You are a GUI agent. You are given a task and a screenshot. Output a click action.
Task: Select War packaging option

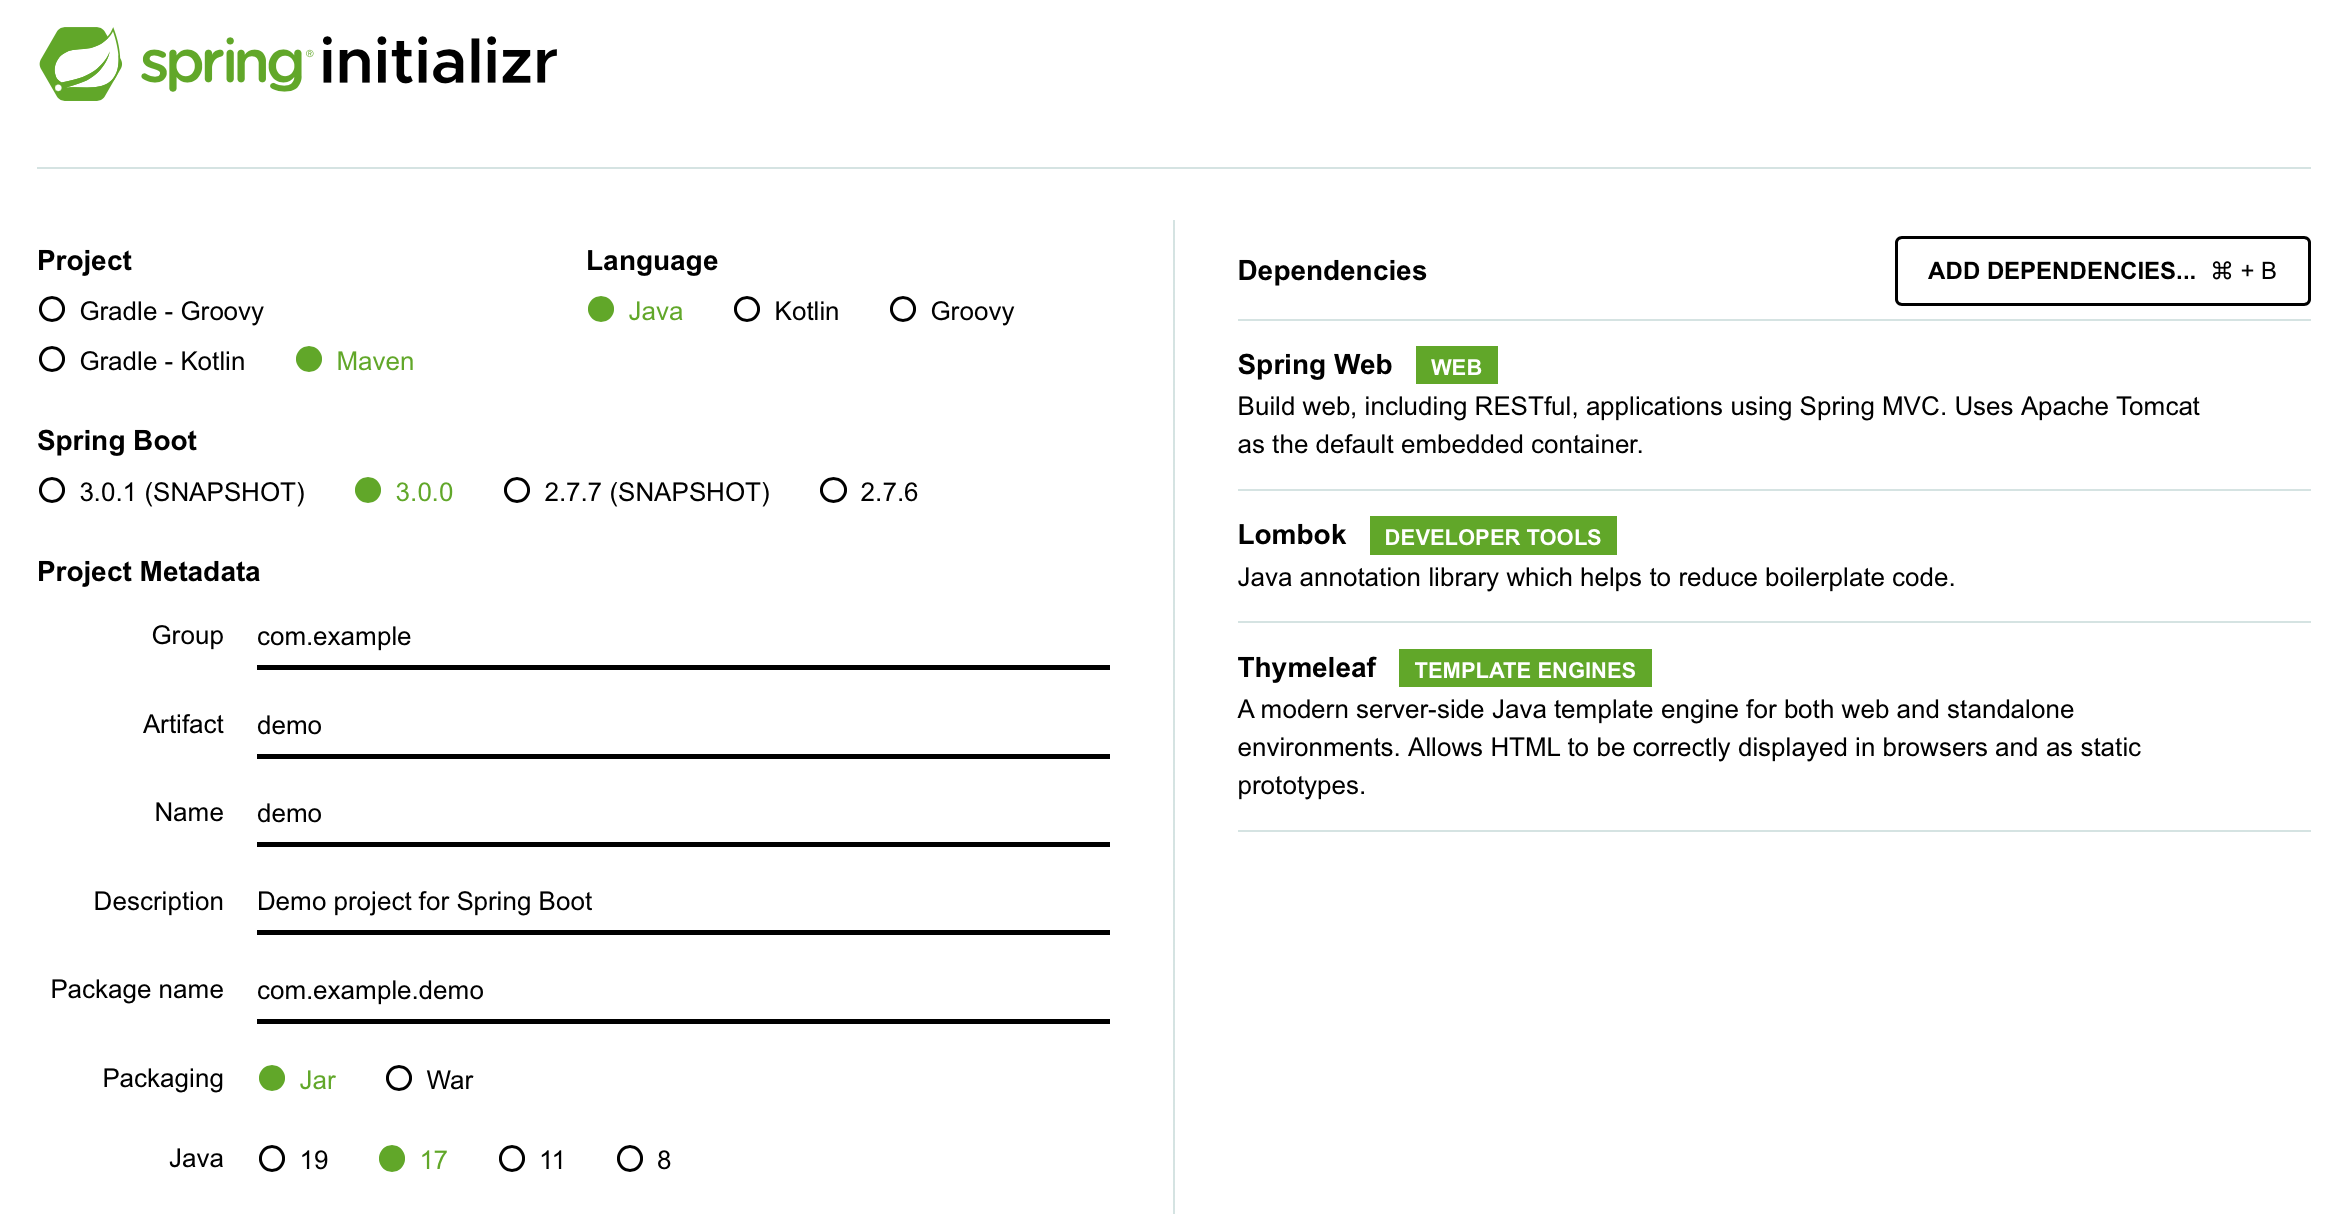coord(399,1079)
